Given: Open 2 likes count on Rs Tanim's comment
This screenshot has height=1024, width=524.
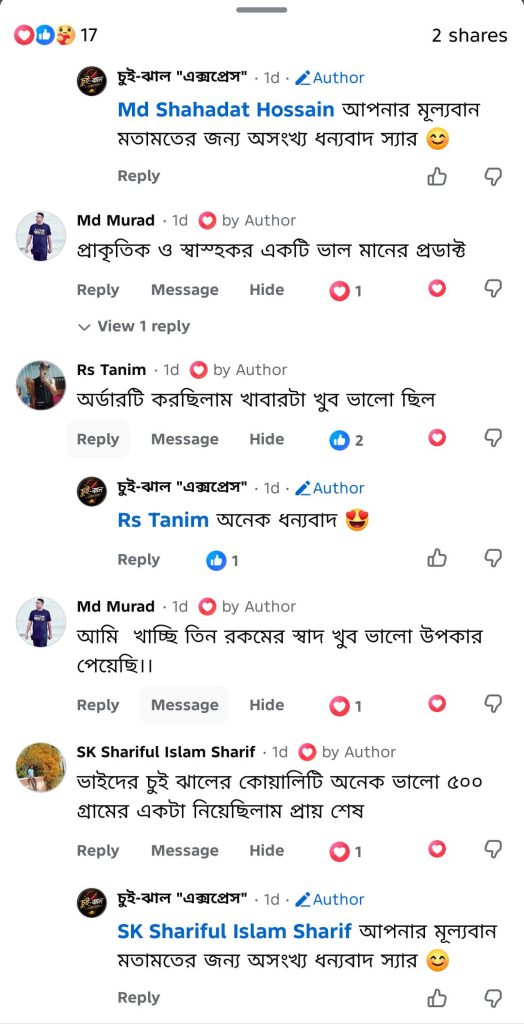Looking at the screenshot, I should click(346, 441).
